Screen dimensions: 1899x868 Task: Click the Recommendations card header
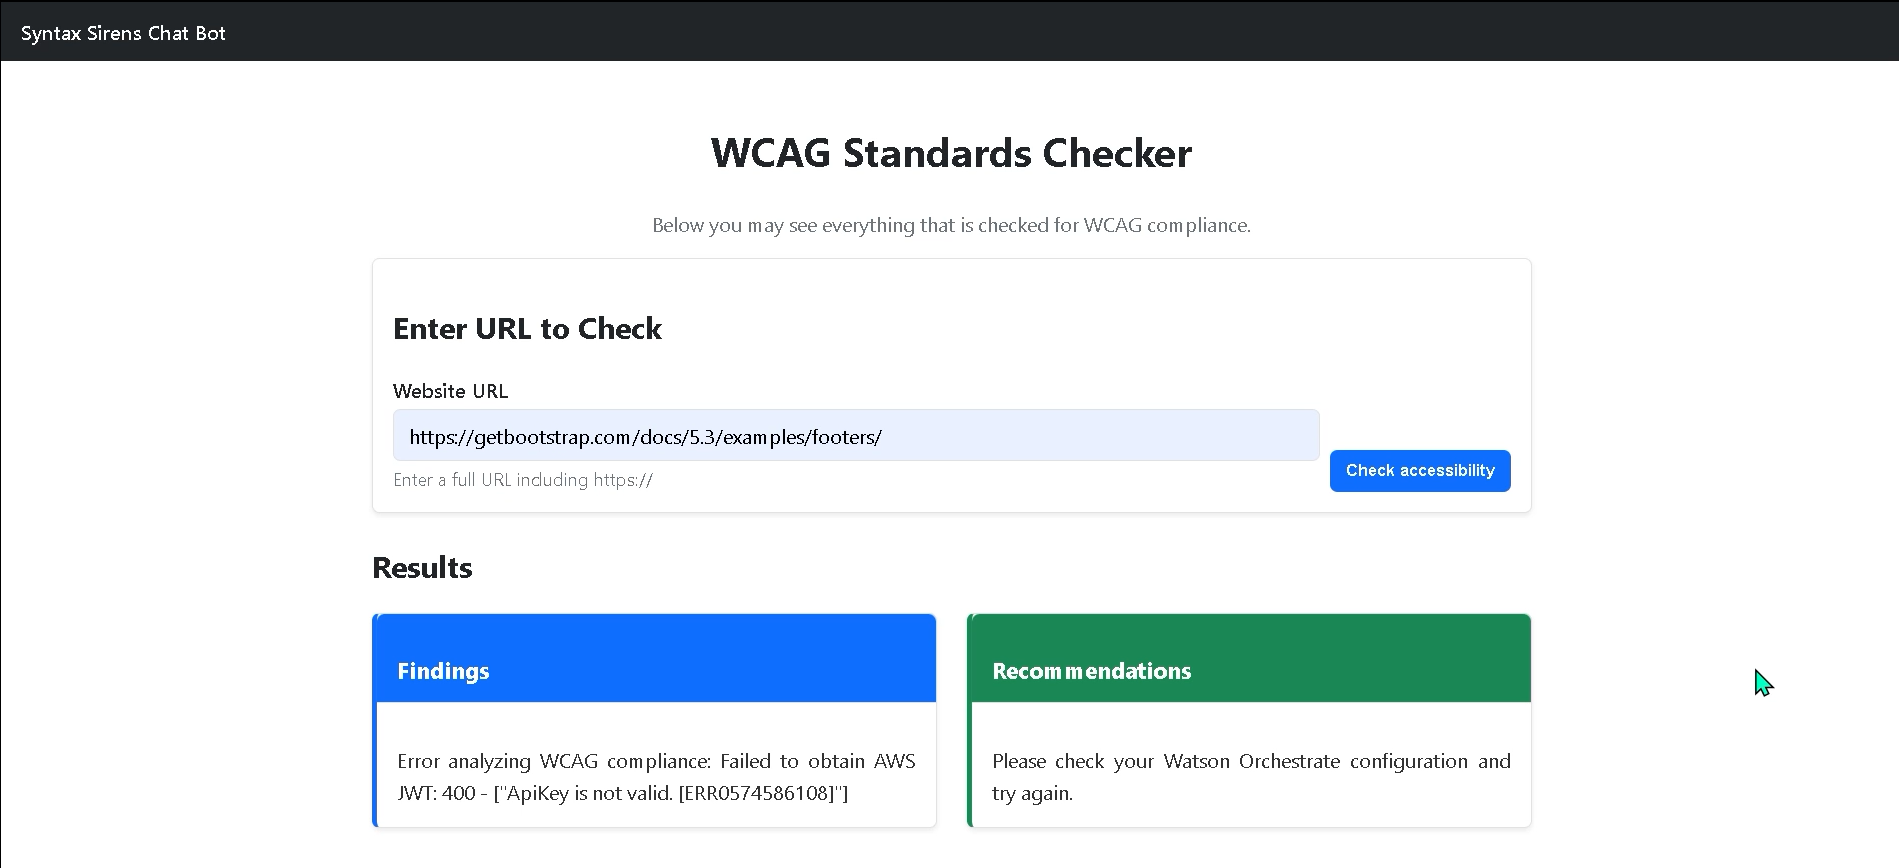pyautogui.click(x=1091, y=670)
